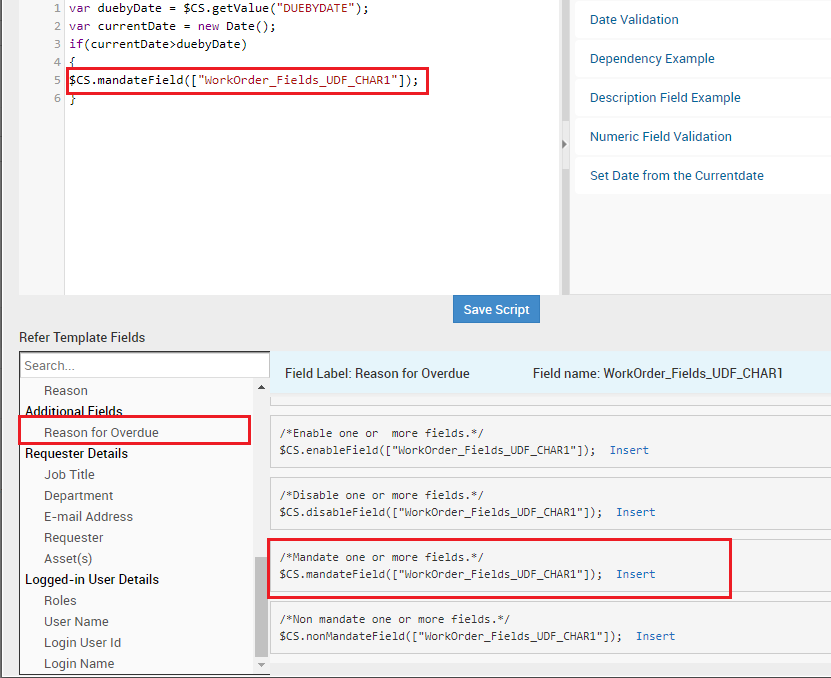Open the Date Validation sample script

(634, 20)
